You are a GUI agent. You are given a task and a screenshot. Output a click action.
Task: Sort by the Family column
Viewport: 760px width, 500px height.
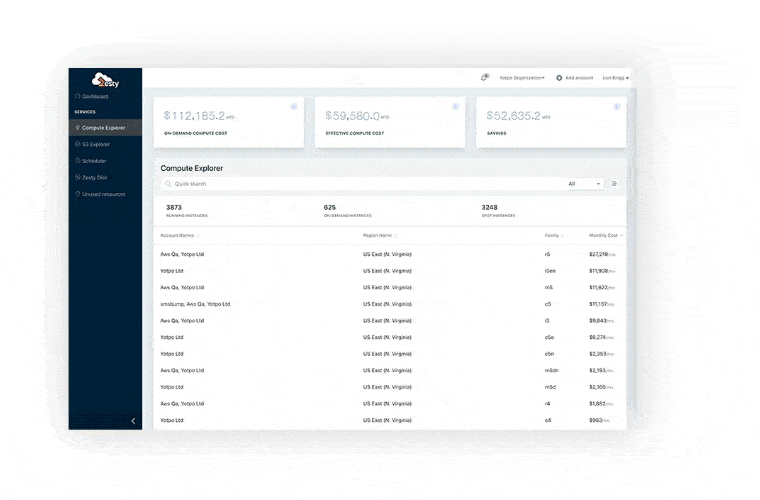[x=554, y=235]
